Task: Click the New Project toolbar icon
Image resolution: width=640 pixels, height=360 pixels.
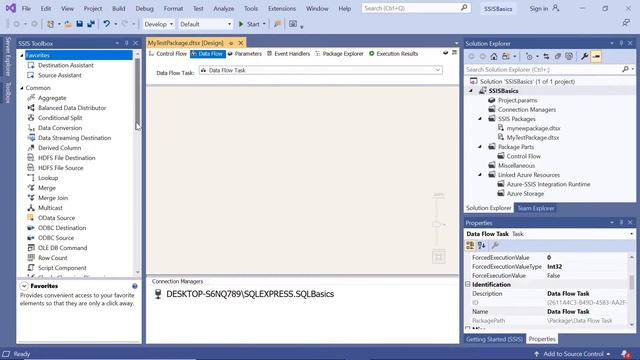Action: point(50,24)
